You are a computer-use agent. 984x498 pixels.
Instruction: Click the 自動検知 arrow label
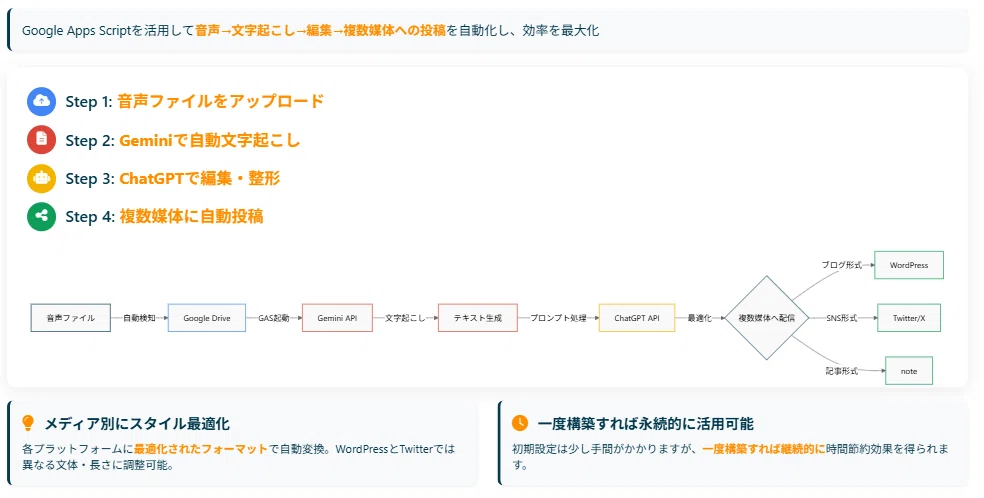pos(139,318)
